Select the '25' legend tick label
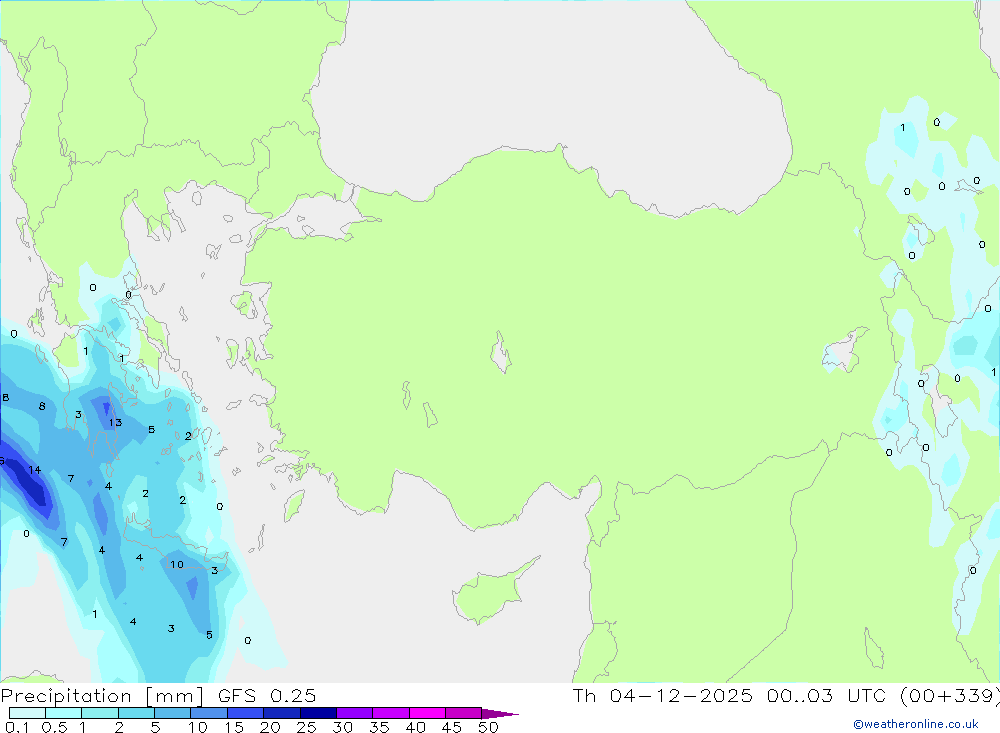The image size is (1000, 733). (307, 727)
